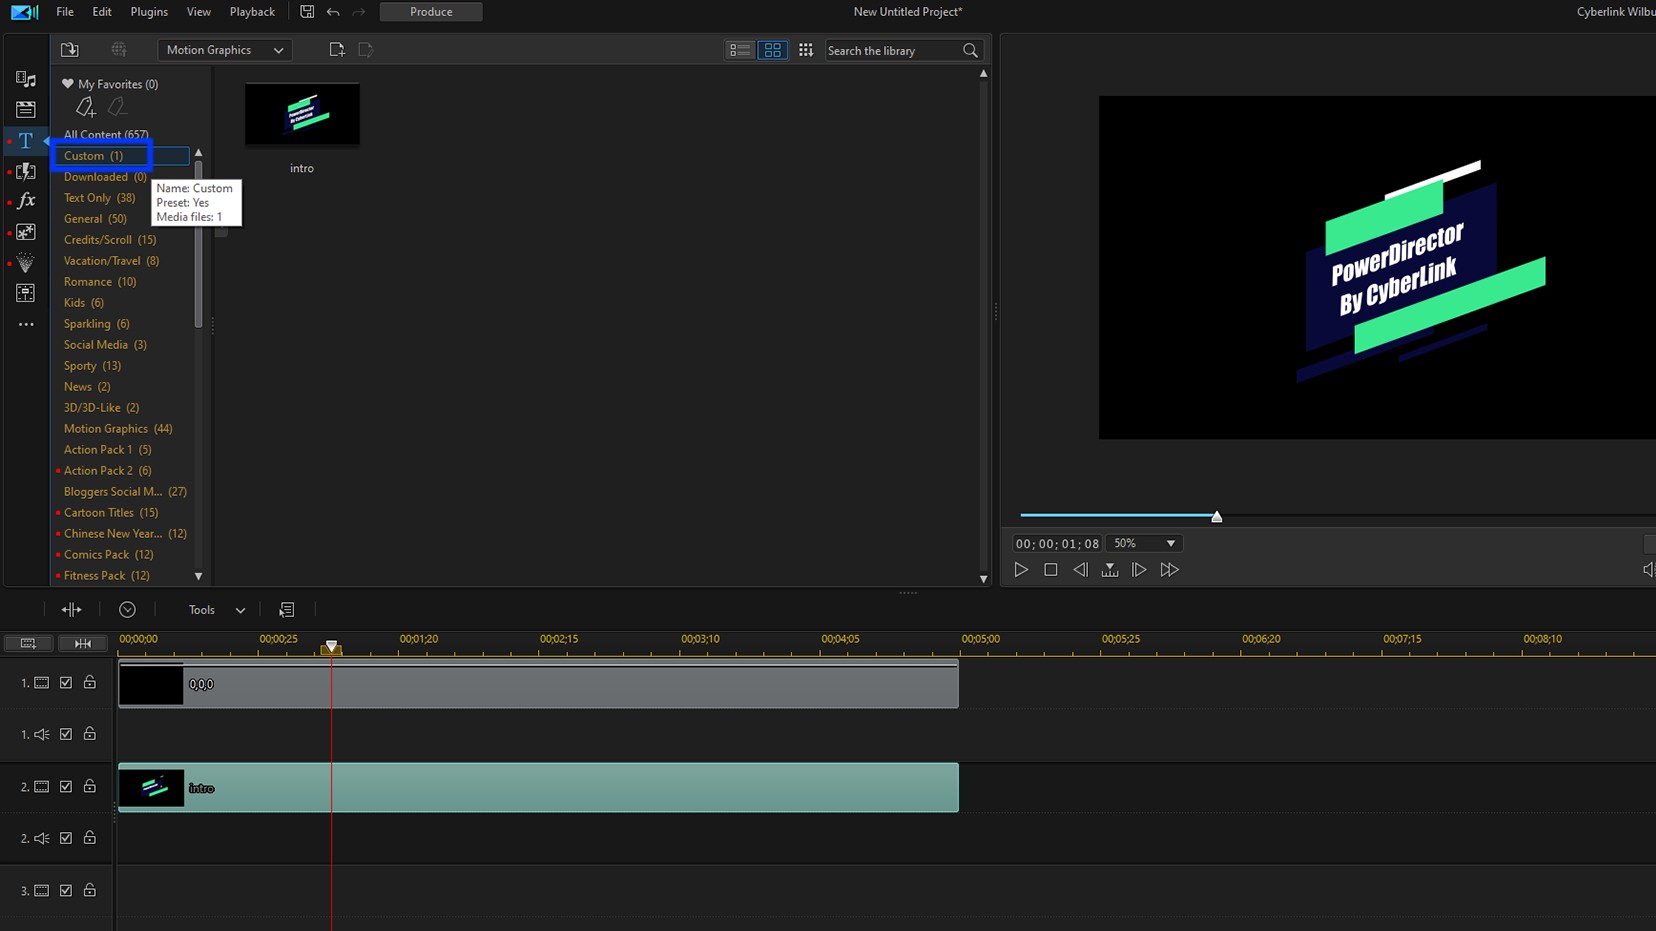Click the import media icon above library
The width and height of the screenshot is (1656, 931).
tap(69, 50)
